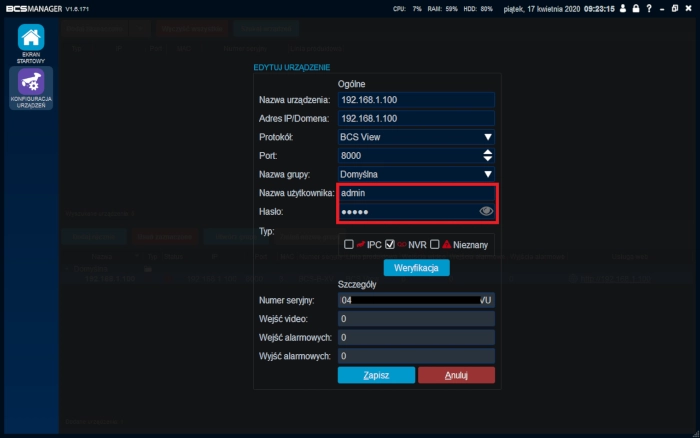Uncheck the NVR type checkbox
This screenshot has height=438, width=700.
[x=390, y=244]
